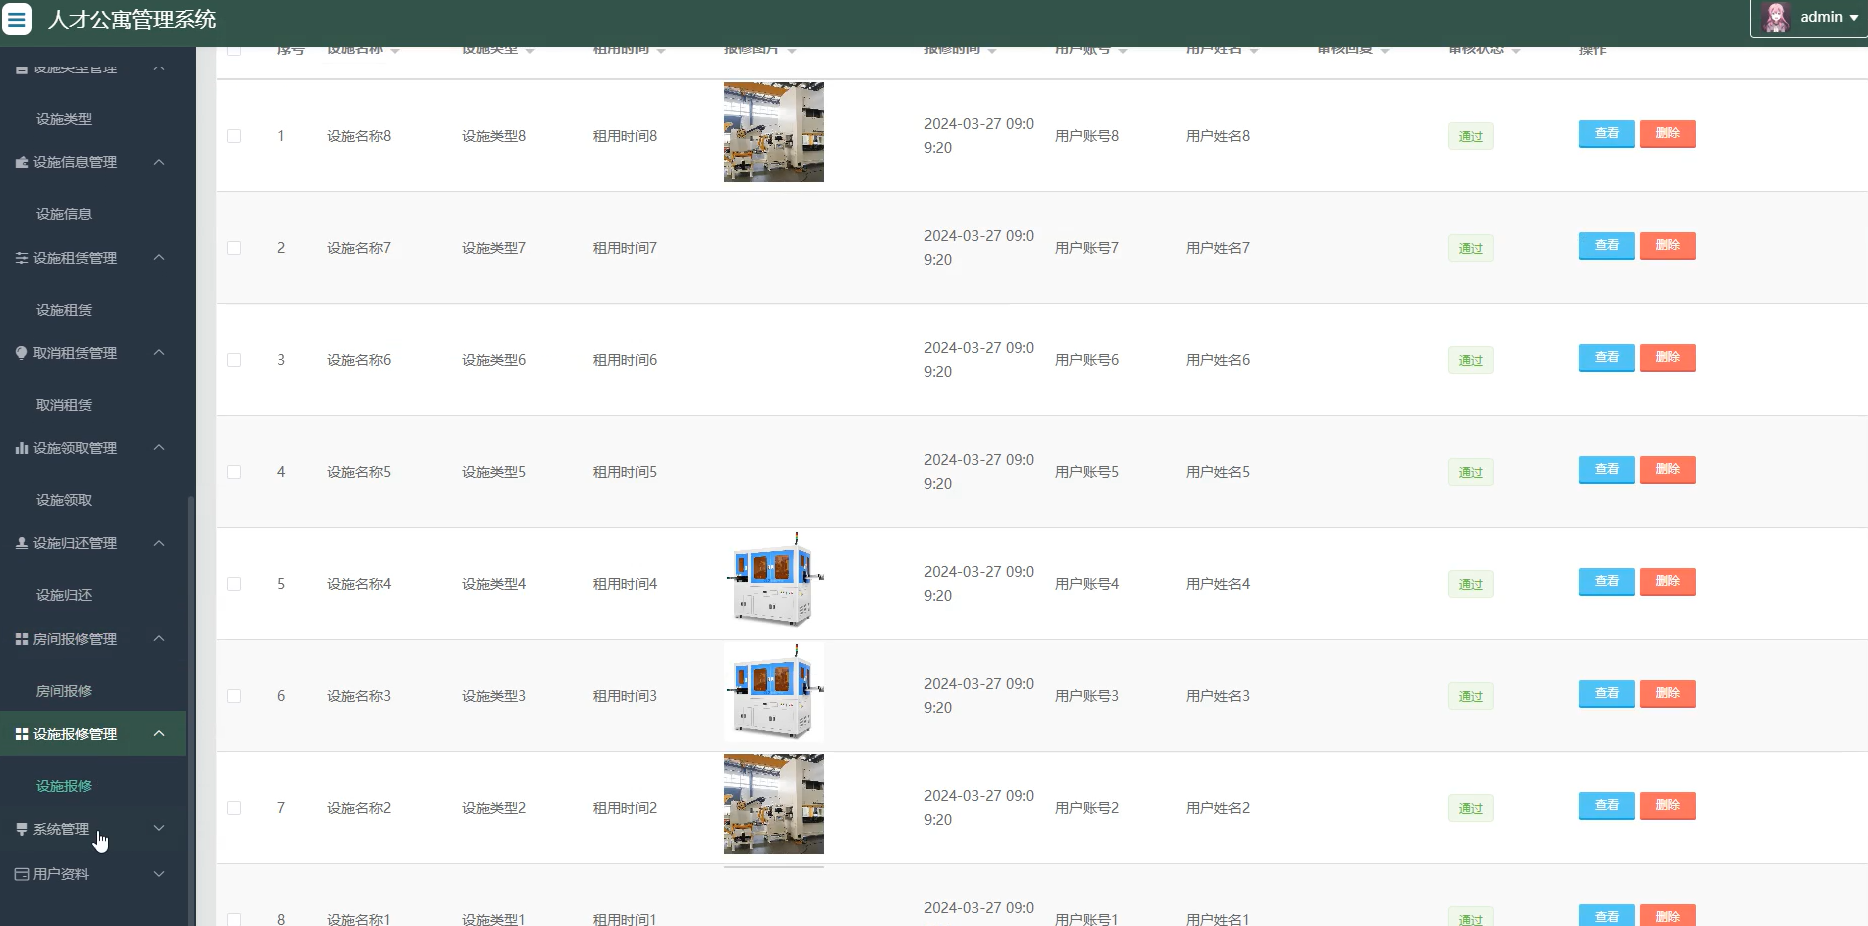Click 查看 button for 设施名称2

(1606, 806)
